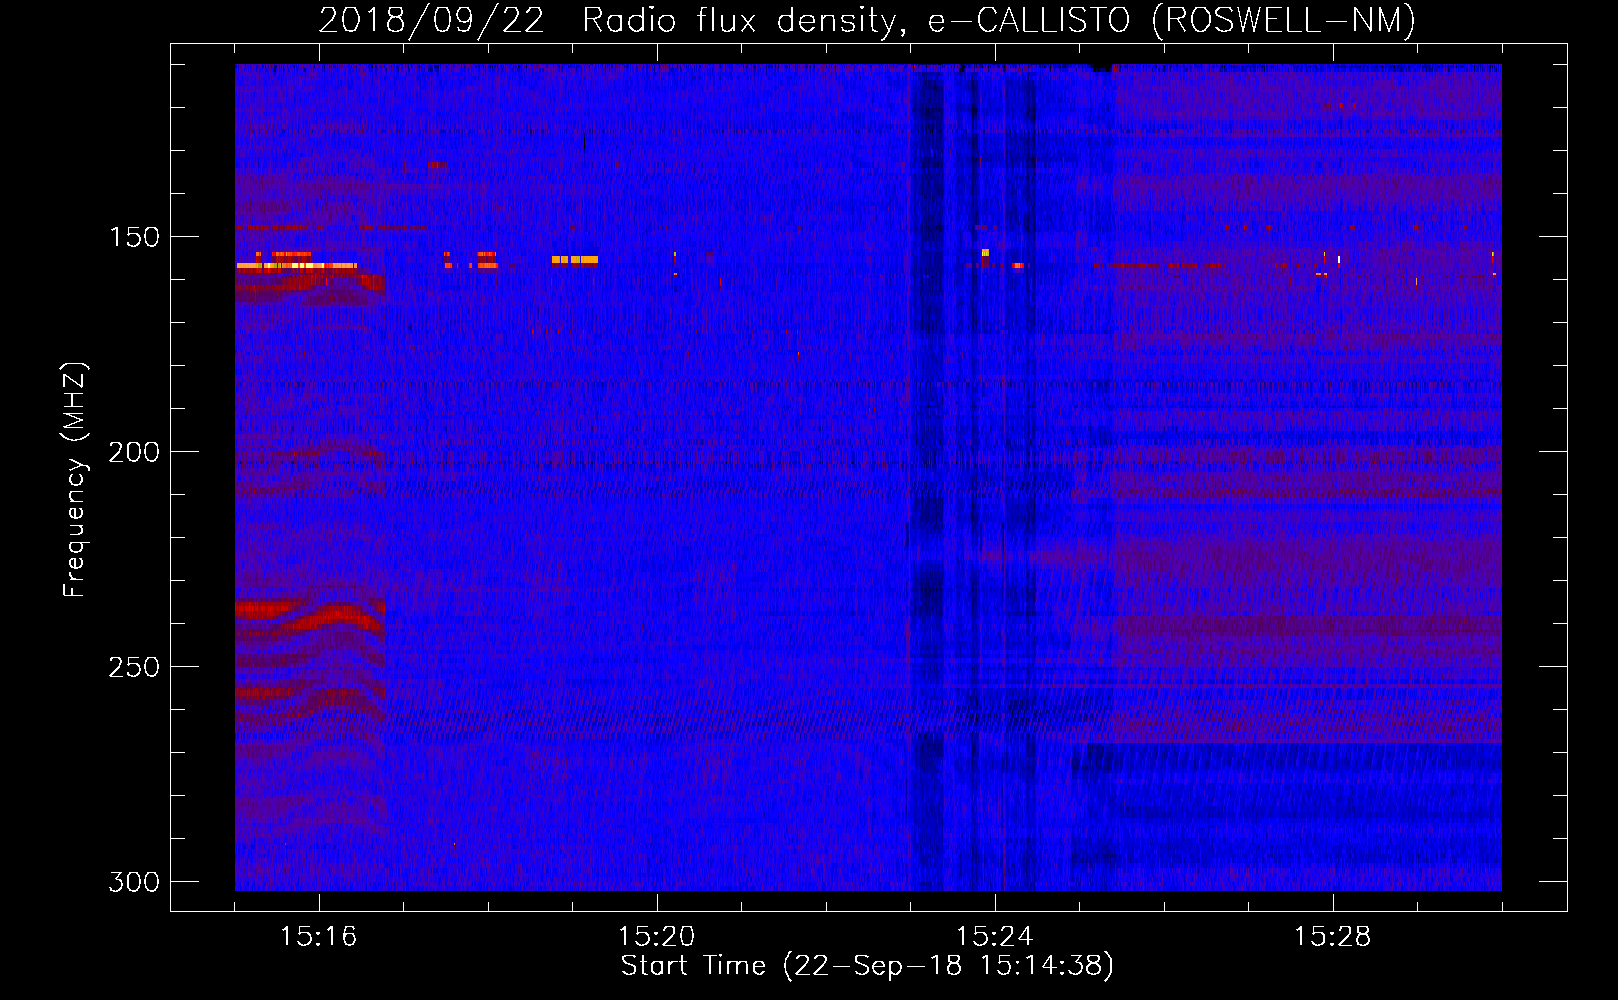Screen dimensions: 1618x1000
Task: Click the 15:28 time tick label
Action: (x=1333, y=936)
